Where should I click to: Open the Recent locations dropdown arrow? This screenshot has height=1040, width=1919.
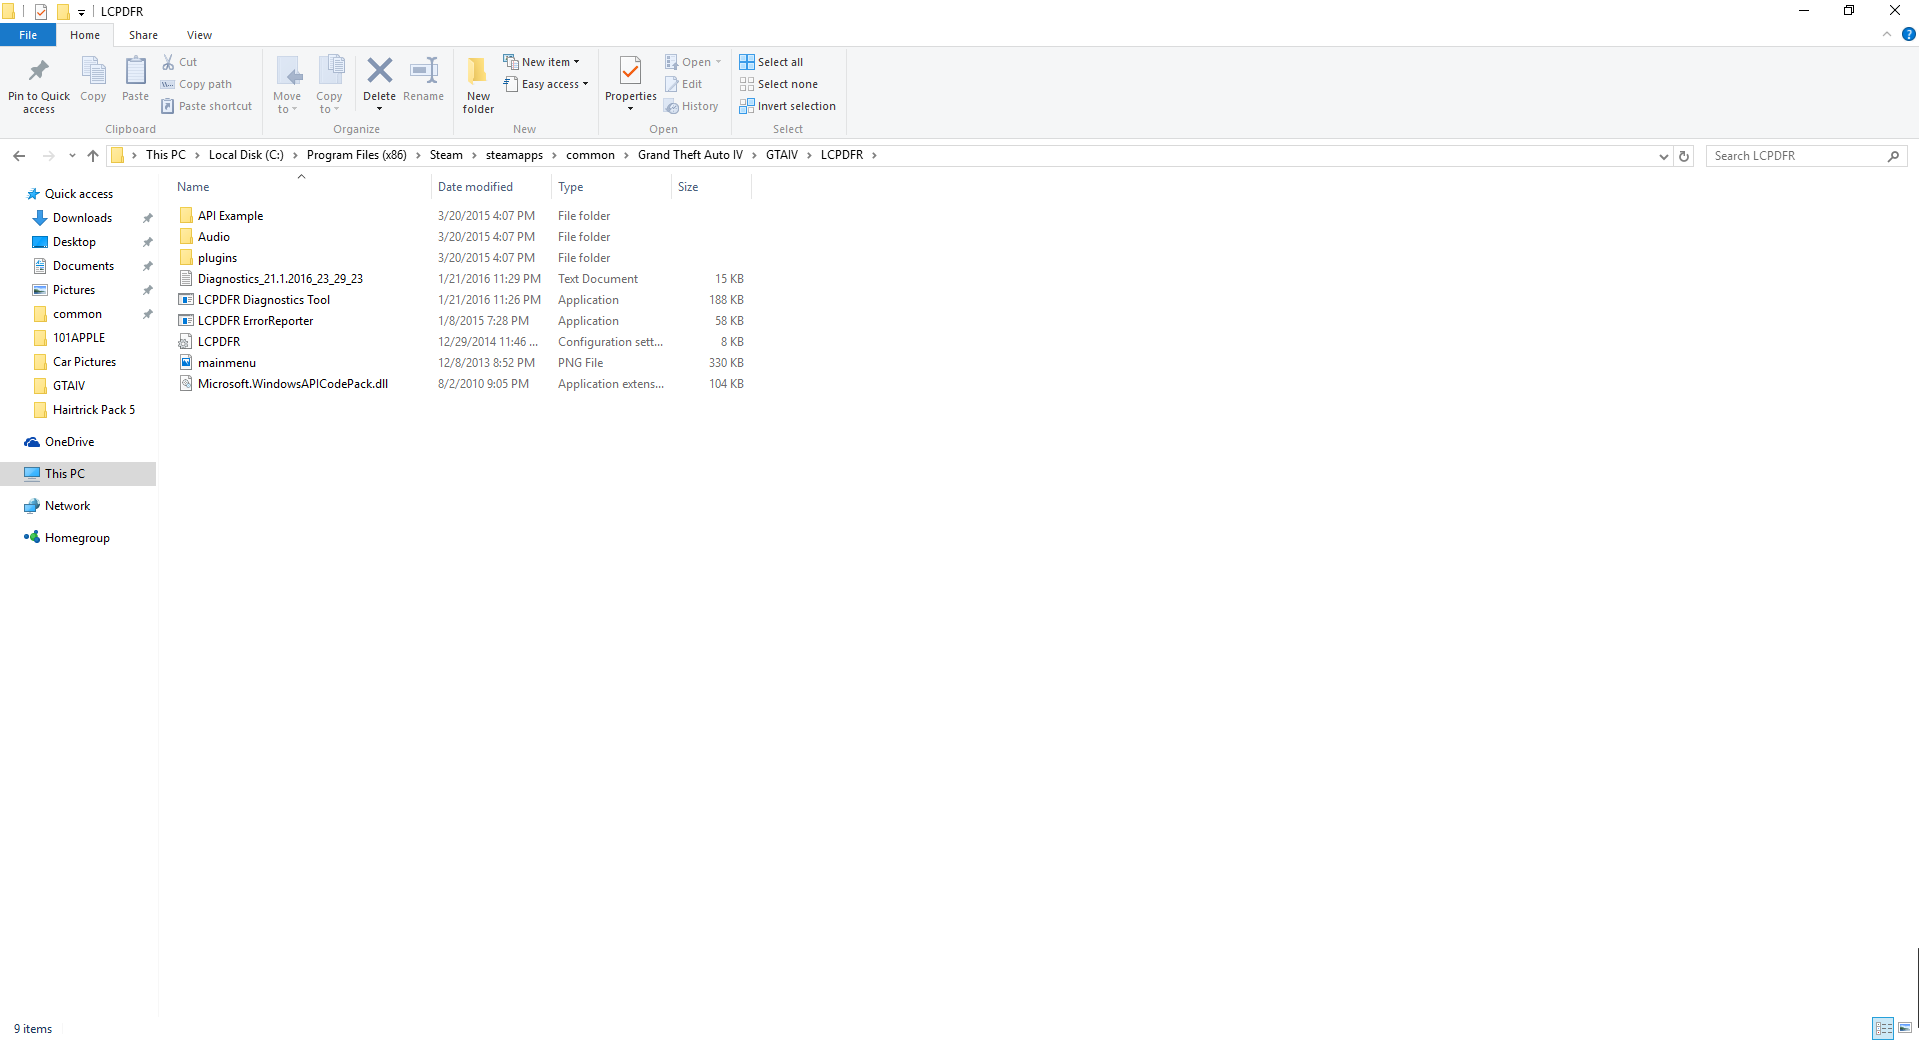(72, 155)
